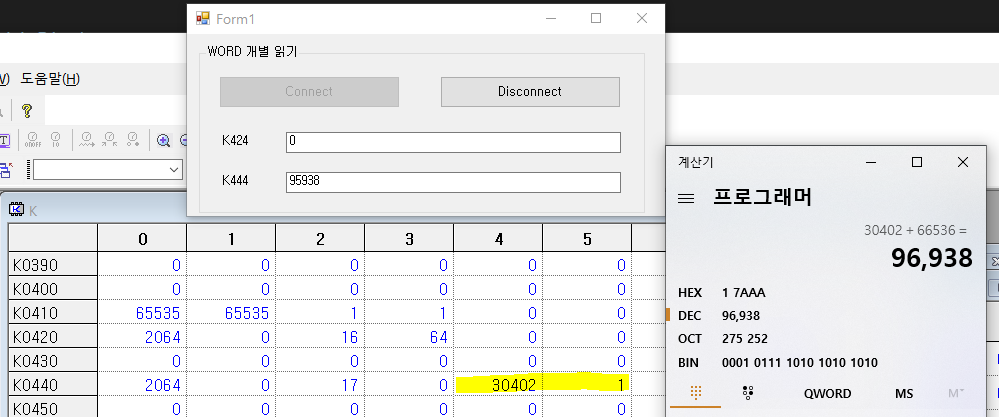Click 2064 in the K0440 row
Viewport: 999px width, 417px height.
point(142,385)
